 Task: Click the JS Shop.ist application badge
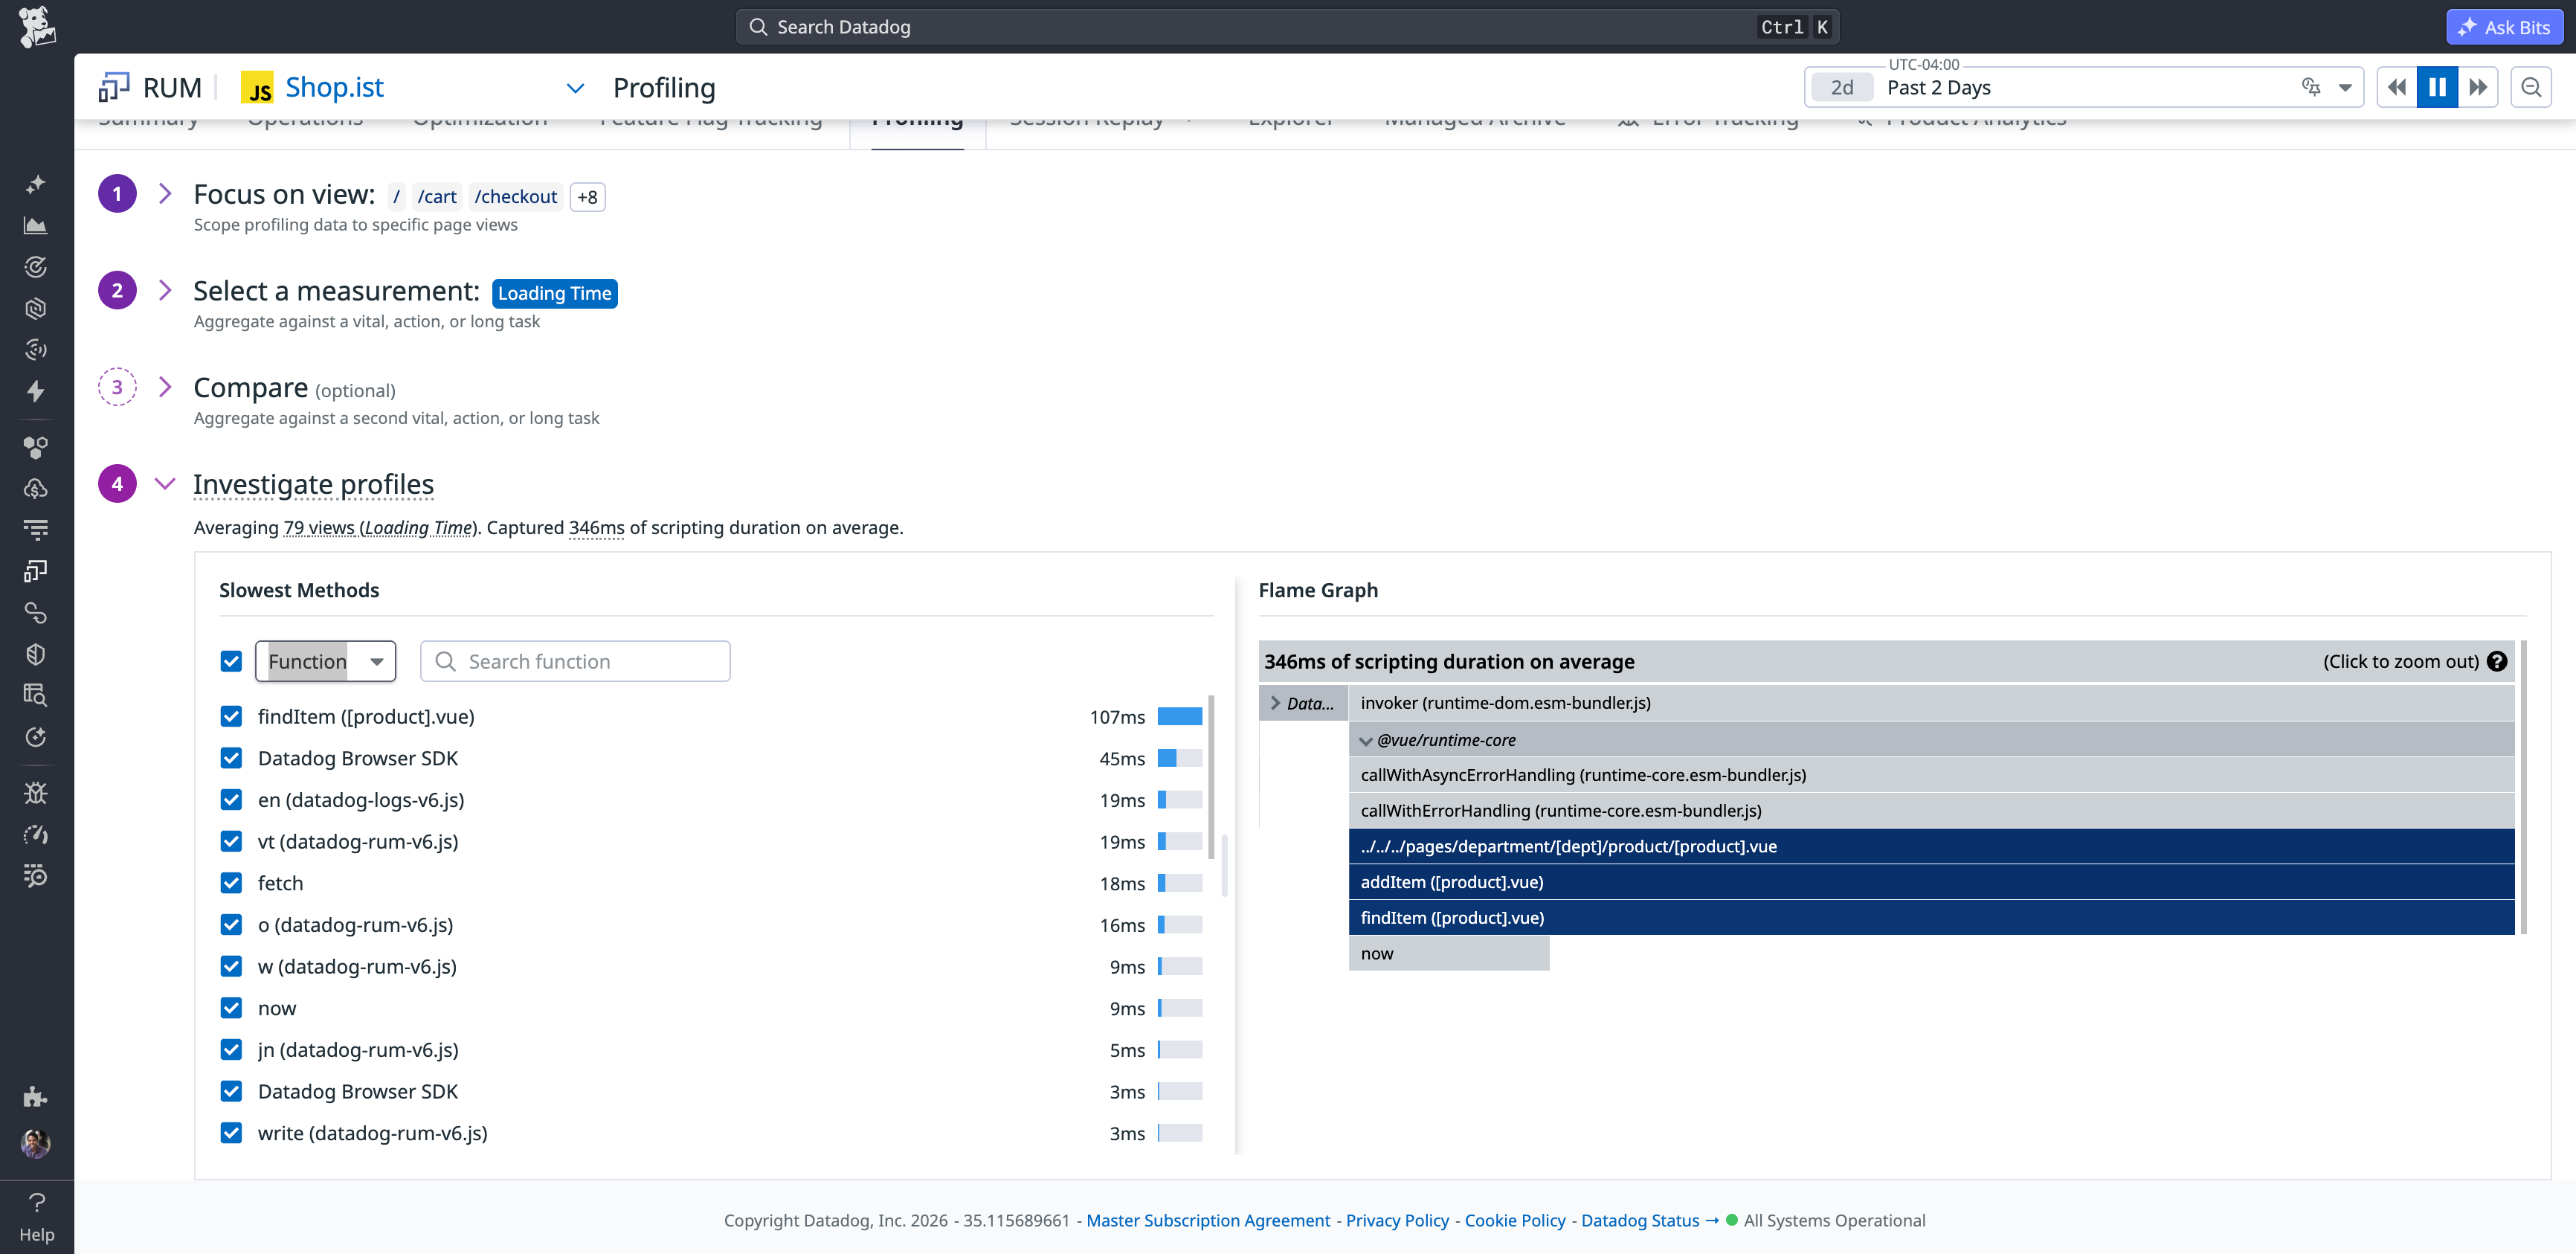click(x=257, y=88)
